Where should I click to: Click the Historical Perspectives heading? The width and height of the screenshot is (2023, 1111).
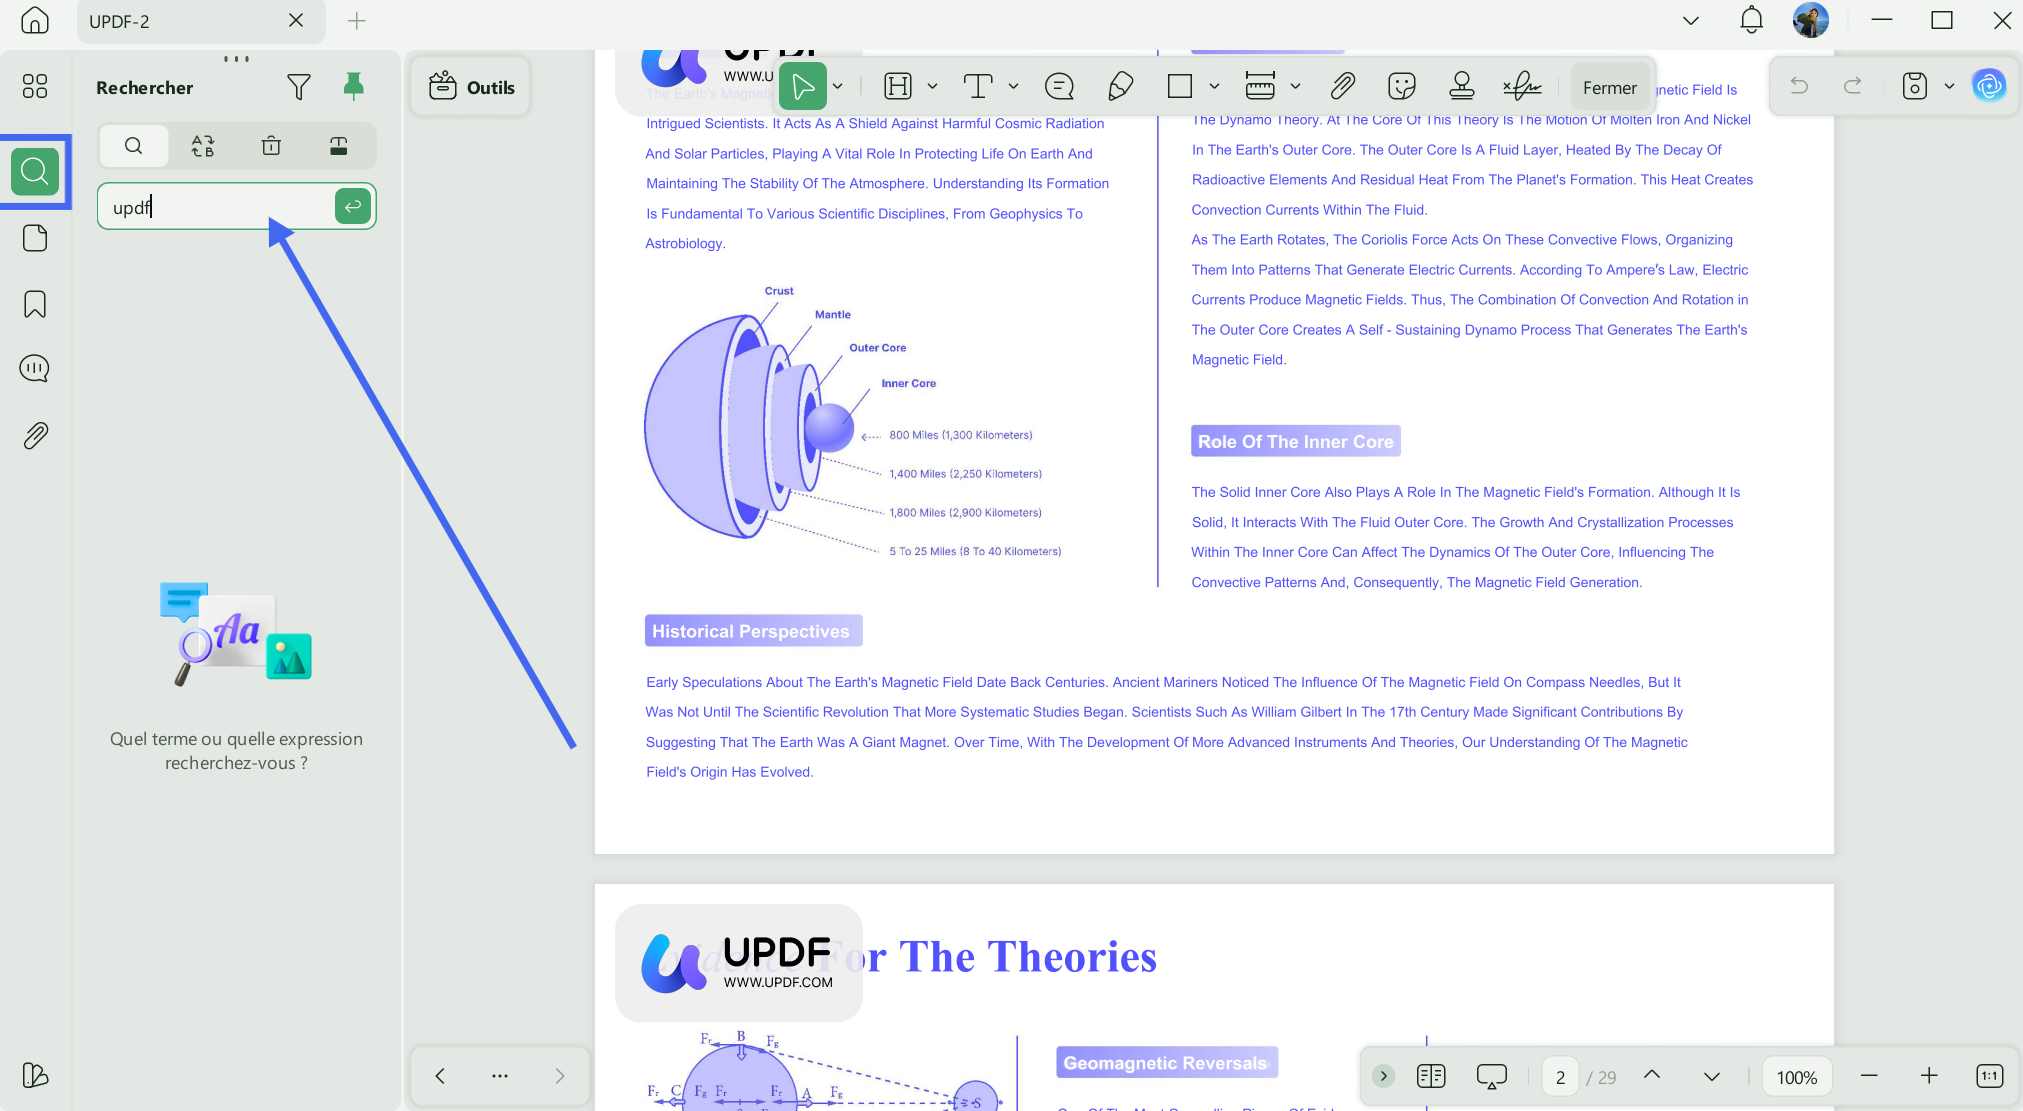751,631
